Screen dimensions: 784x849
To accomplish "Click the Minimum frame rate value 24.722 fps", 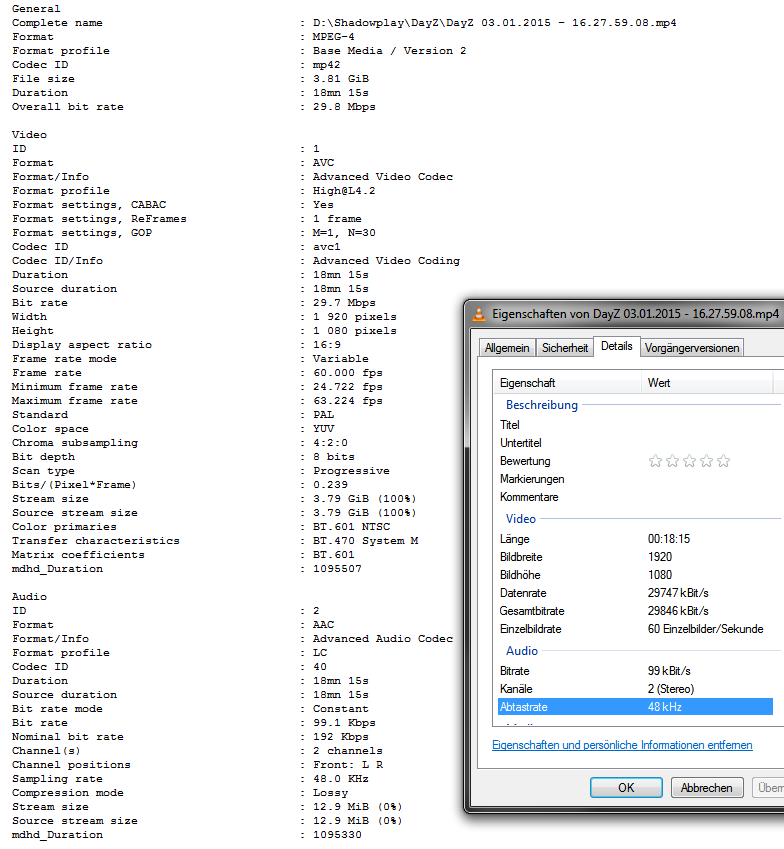I will pos(348,387).
